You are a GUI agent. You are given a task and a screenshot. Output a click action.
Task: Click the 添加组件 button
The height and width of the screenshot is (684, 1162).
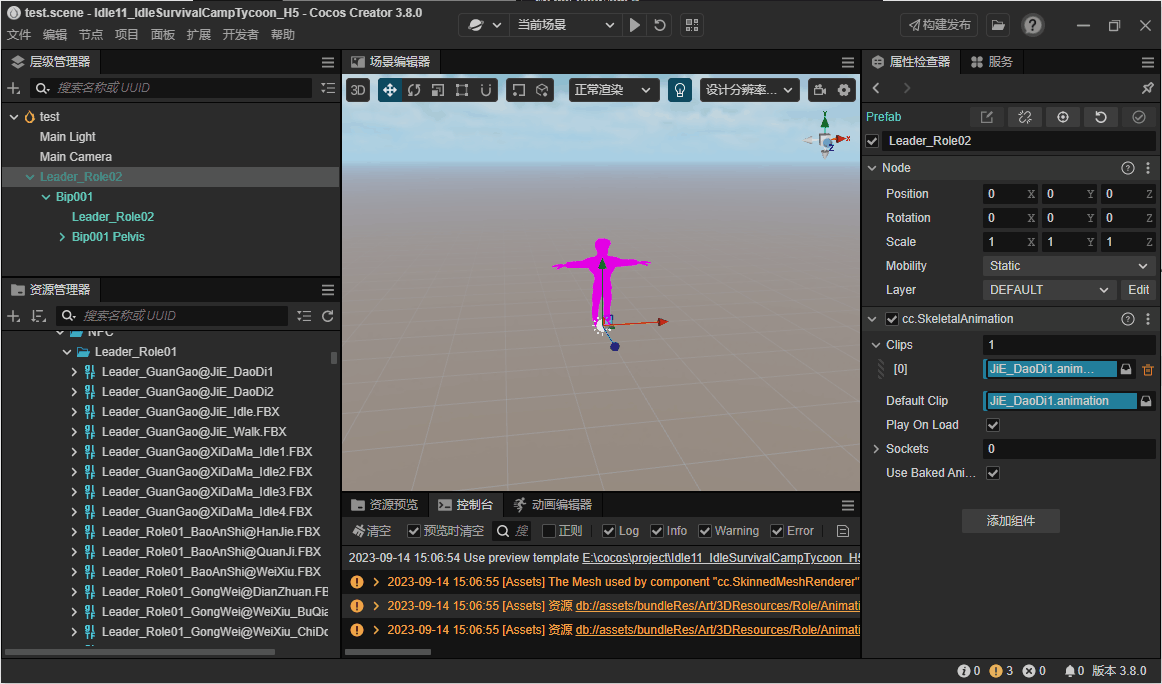(1011, 521)
